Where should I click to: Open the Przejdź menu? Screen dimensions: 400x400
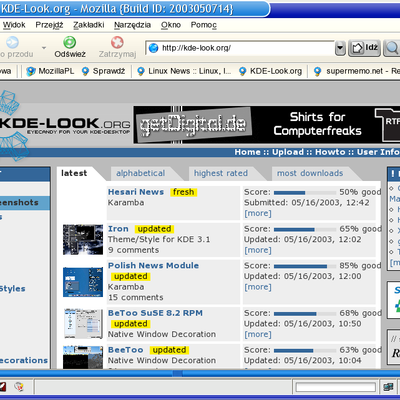point(49,25)
